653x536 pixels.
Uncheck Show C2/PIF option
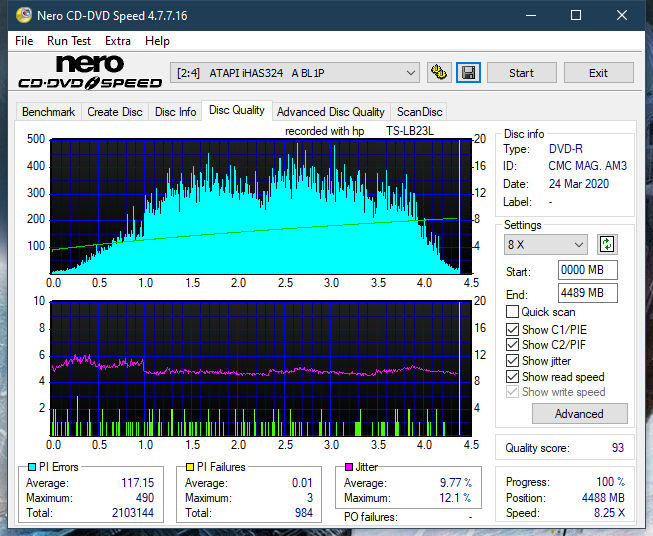click(x=512, y=344)
